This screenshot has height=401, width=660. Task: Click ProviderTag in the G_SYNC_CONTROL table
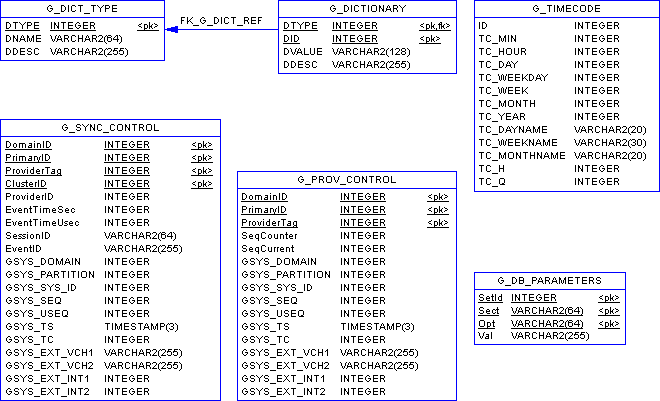[x=33, y=171]
